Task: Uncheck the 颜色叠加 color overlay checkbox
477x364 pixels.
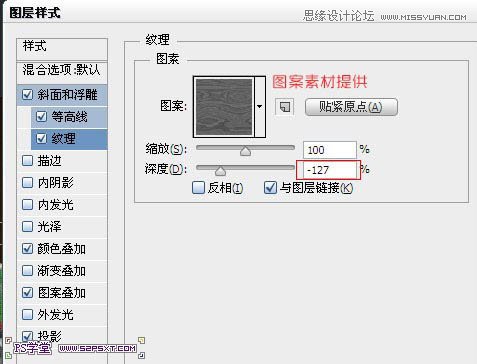Action: click(27, 249)
